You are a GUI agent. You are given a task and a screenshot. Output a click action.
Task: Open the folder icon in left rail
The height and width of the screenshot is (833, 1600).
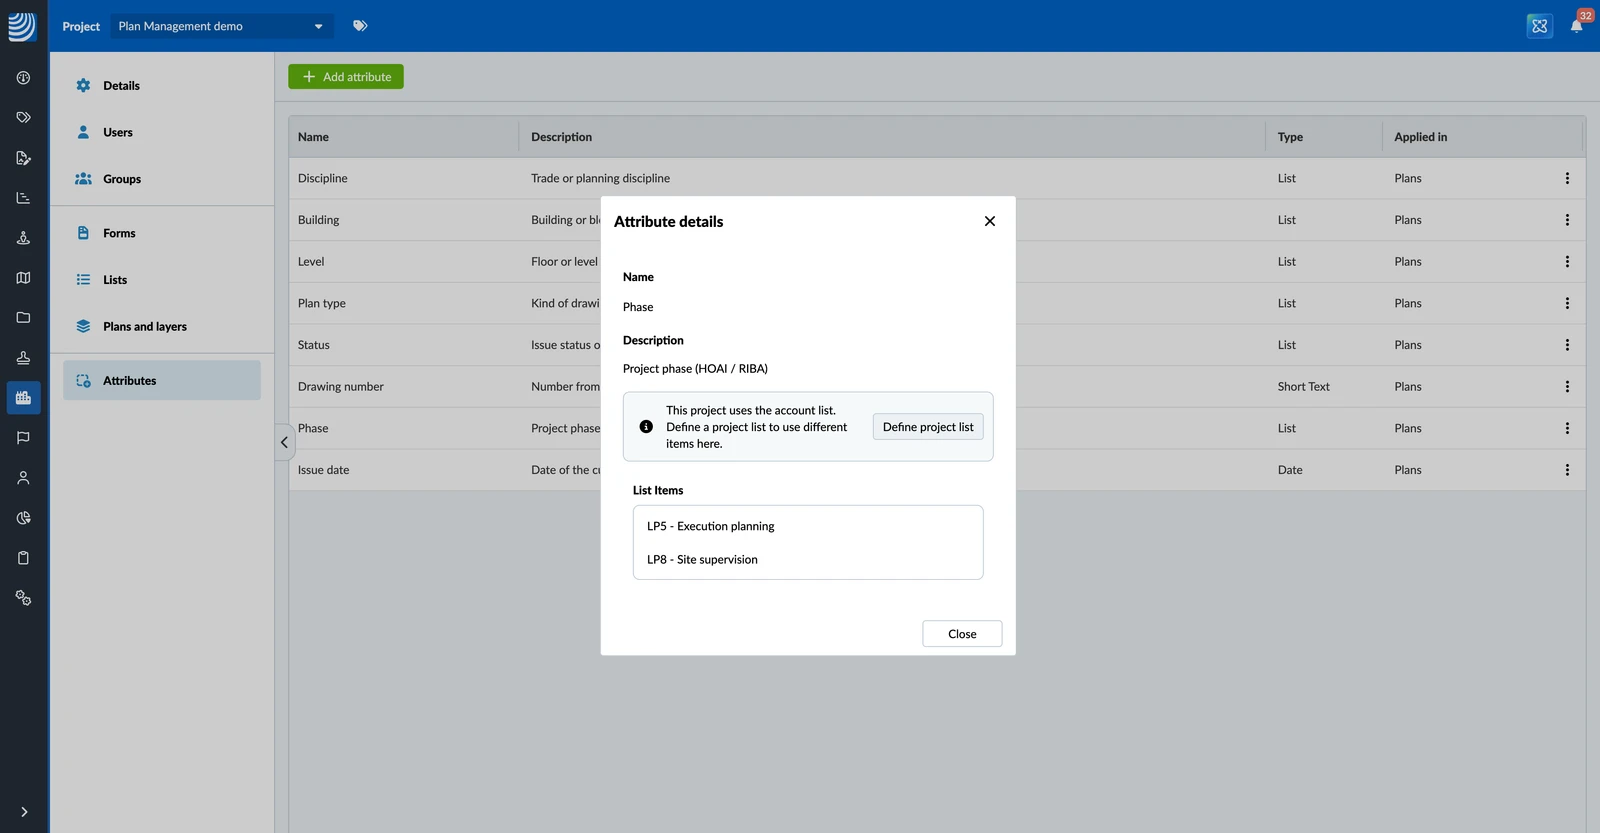coord(23,318)
